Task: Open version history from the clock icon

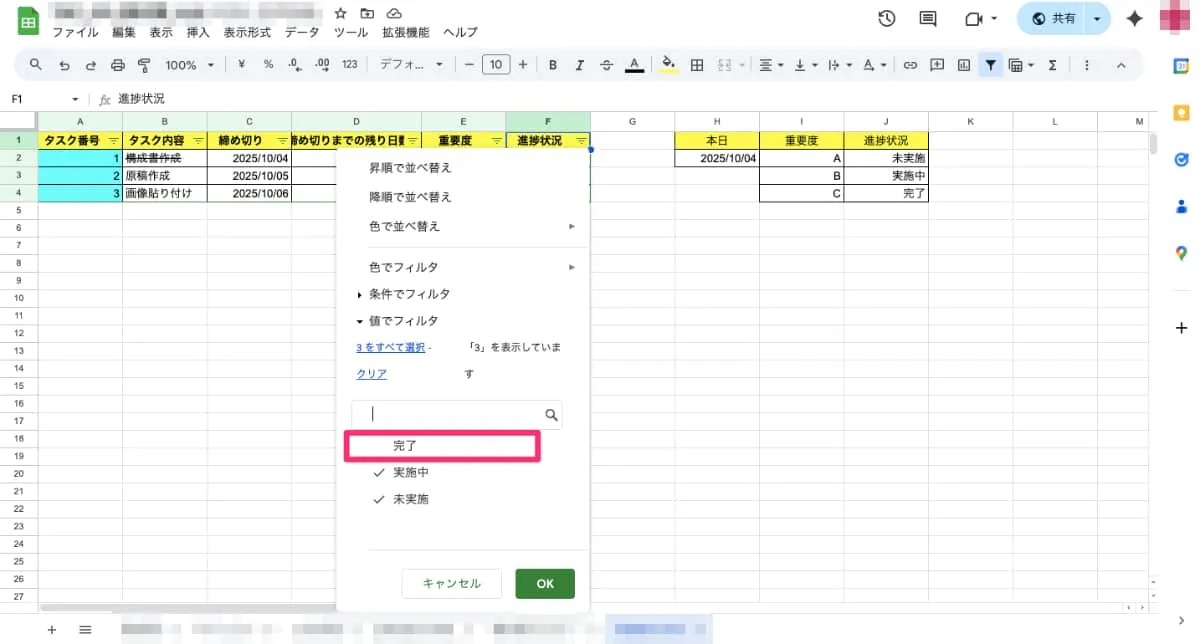Action: (x=886, y=17)
